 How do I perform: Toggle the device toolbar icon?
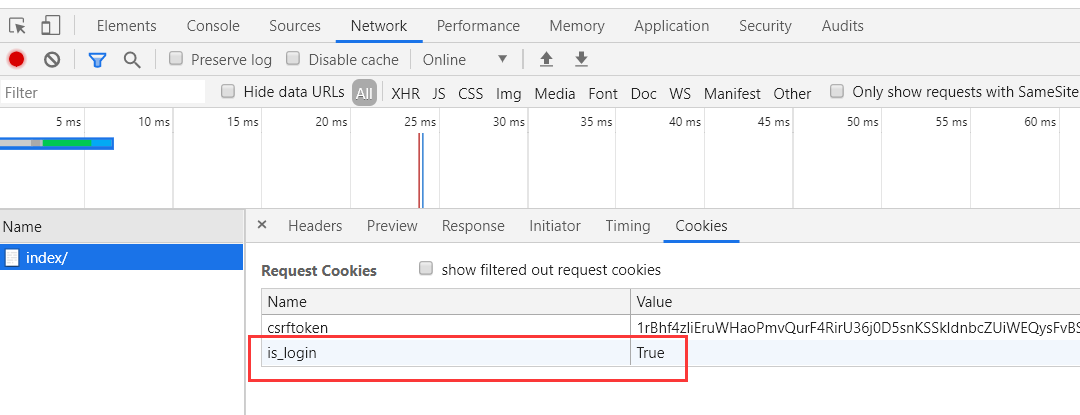(x=50, y=26)
